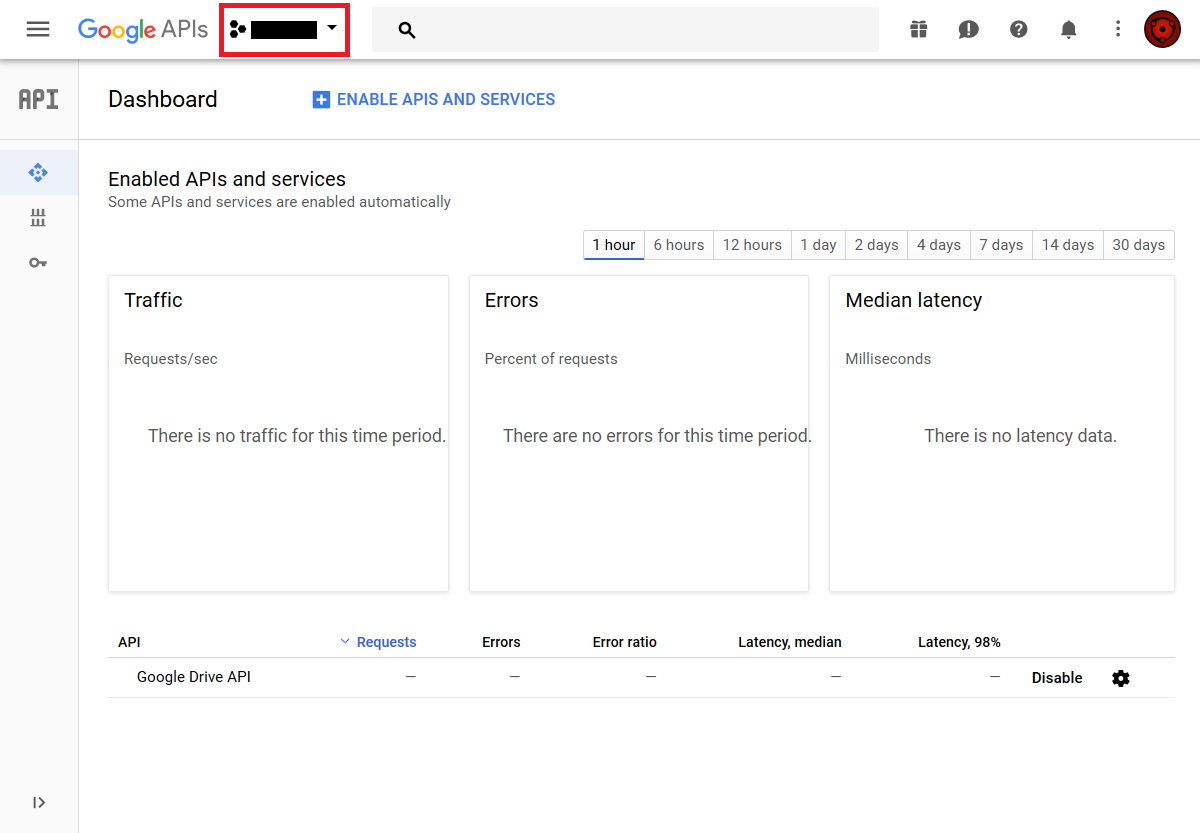Open the three-dot overflow menu
1200x833 pixels.
click(x=1118, y=29)
